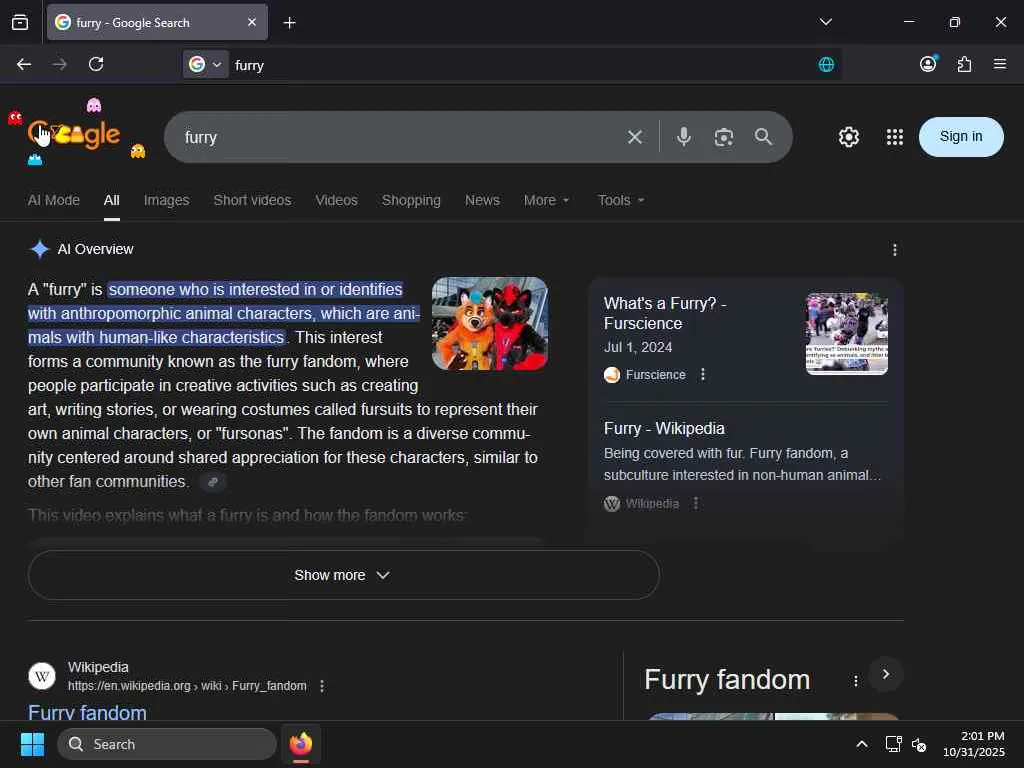Open the en.wikipedia.org Furry_fandom URL
This screenshot has height=768, width=1024.
(187, 686)
